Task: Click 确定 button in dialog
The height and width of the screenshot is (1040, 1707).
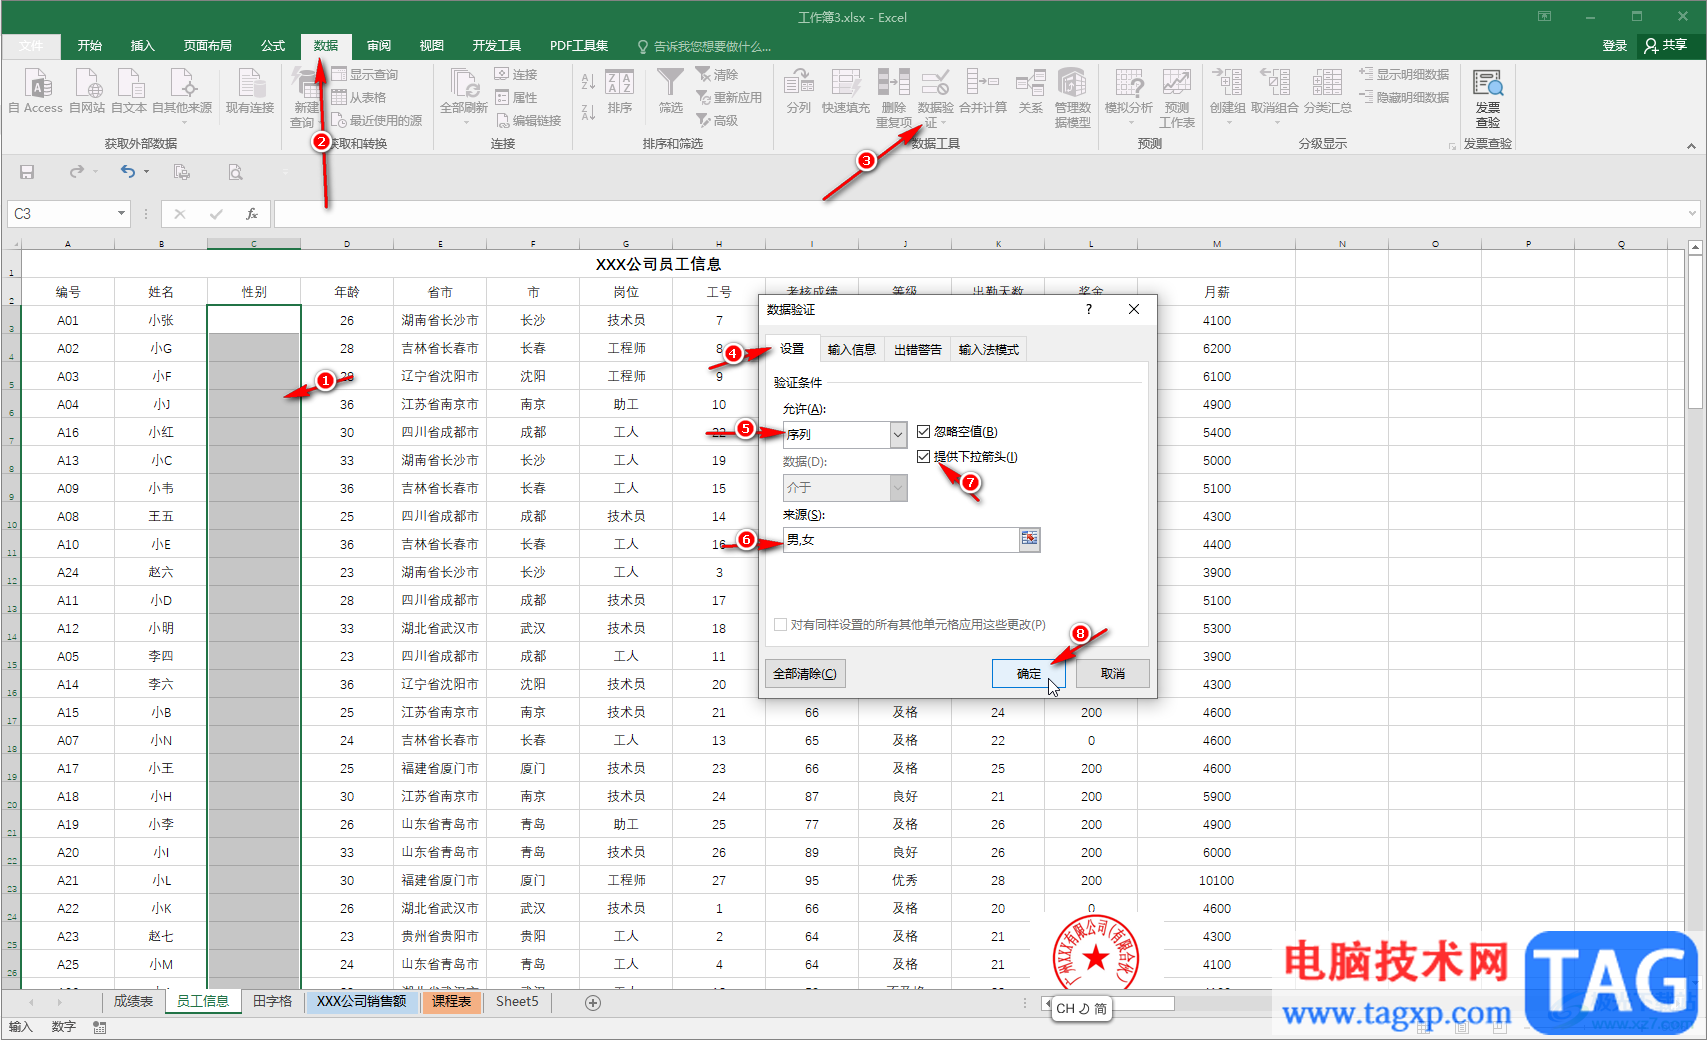Action: pyautogui.click(x=1028, y=673)
